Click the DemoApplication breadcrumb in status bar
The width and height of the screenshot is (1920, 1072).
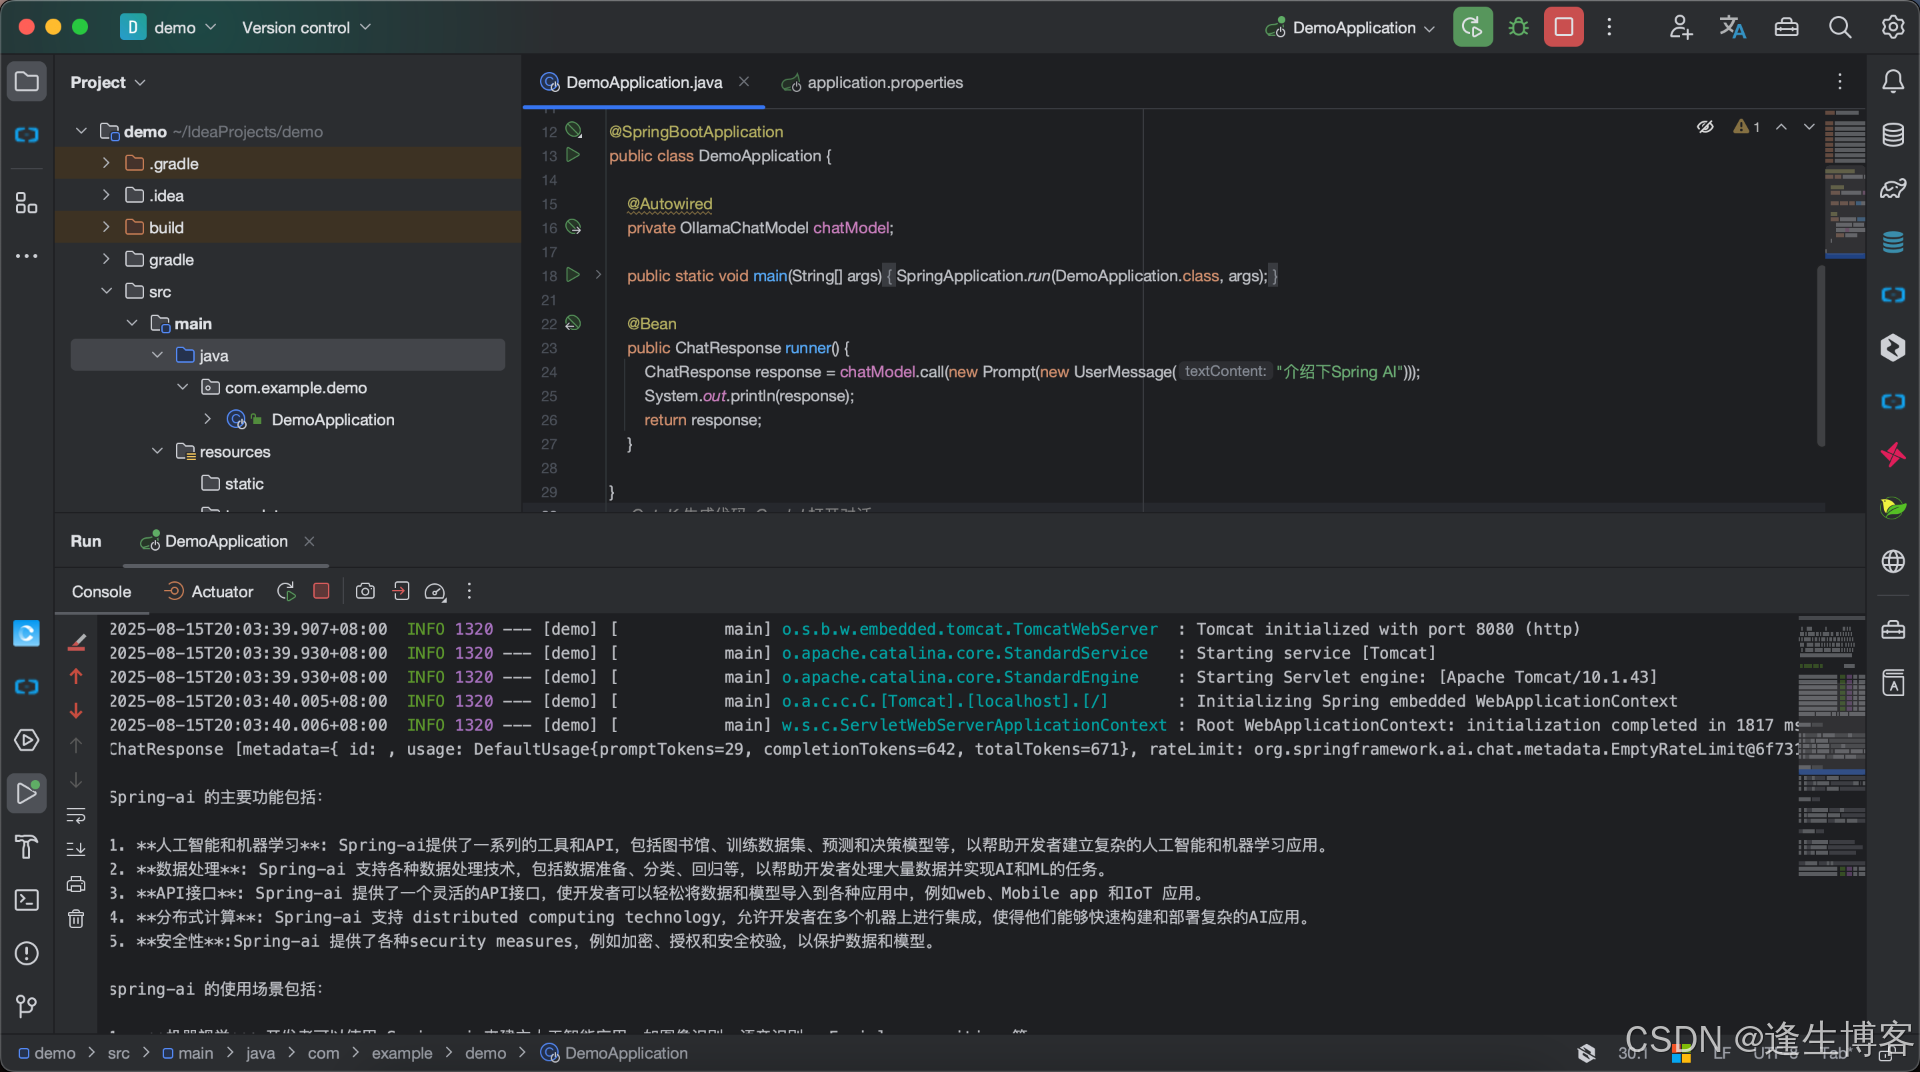614,1053
